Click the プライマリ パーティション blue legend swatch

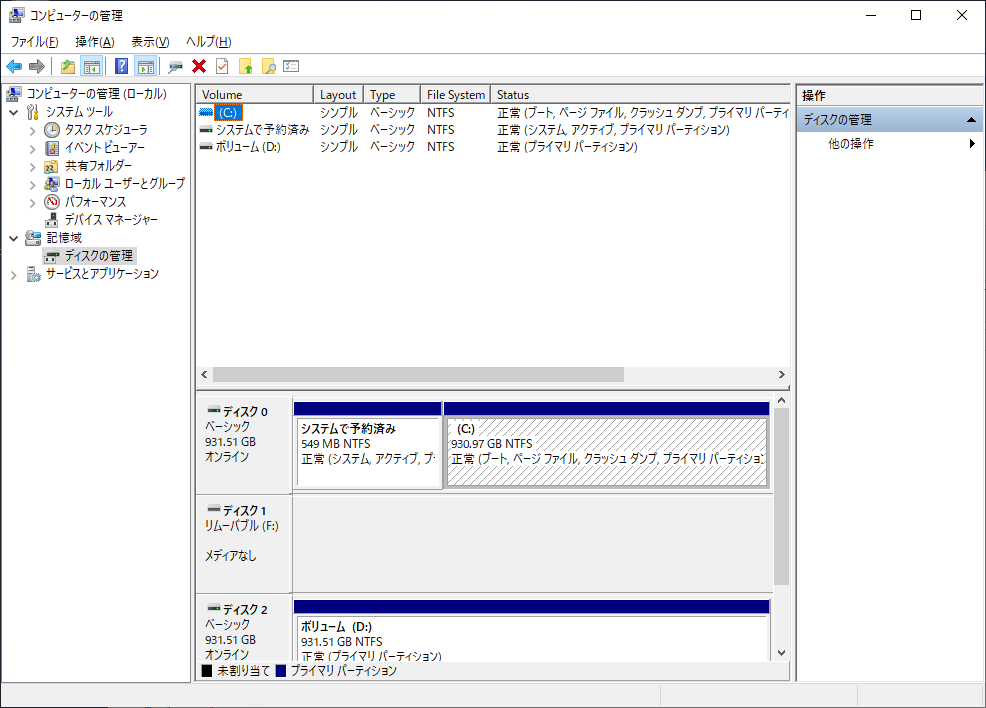(281, 671)
